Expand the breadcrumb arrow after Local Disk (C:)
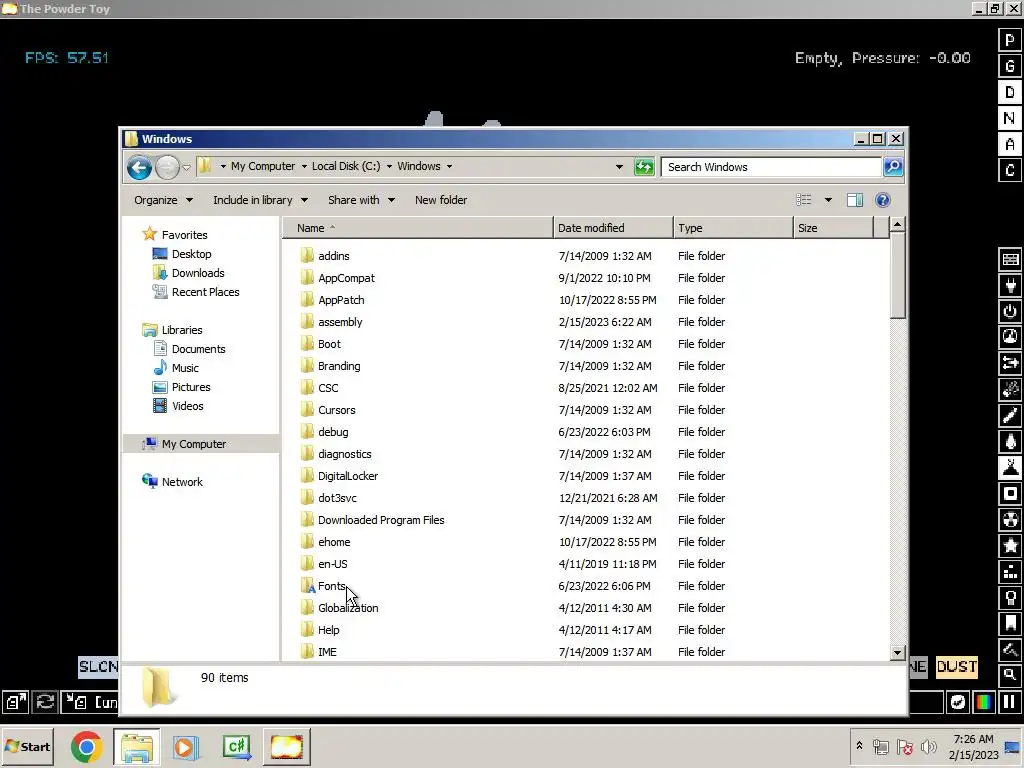The width and height of the screenshot is (1024, 768). (x=389, y=167)
